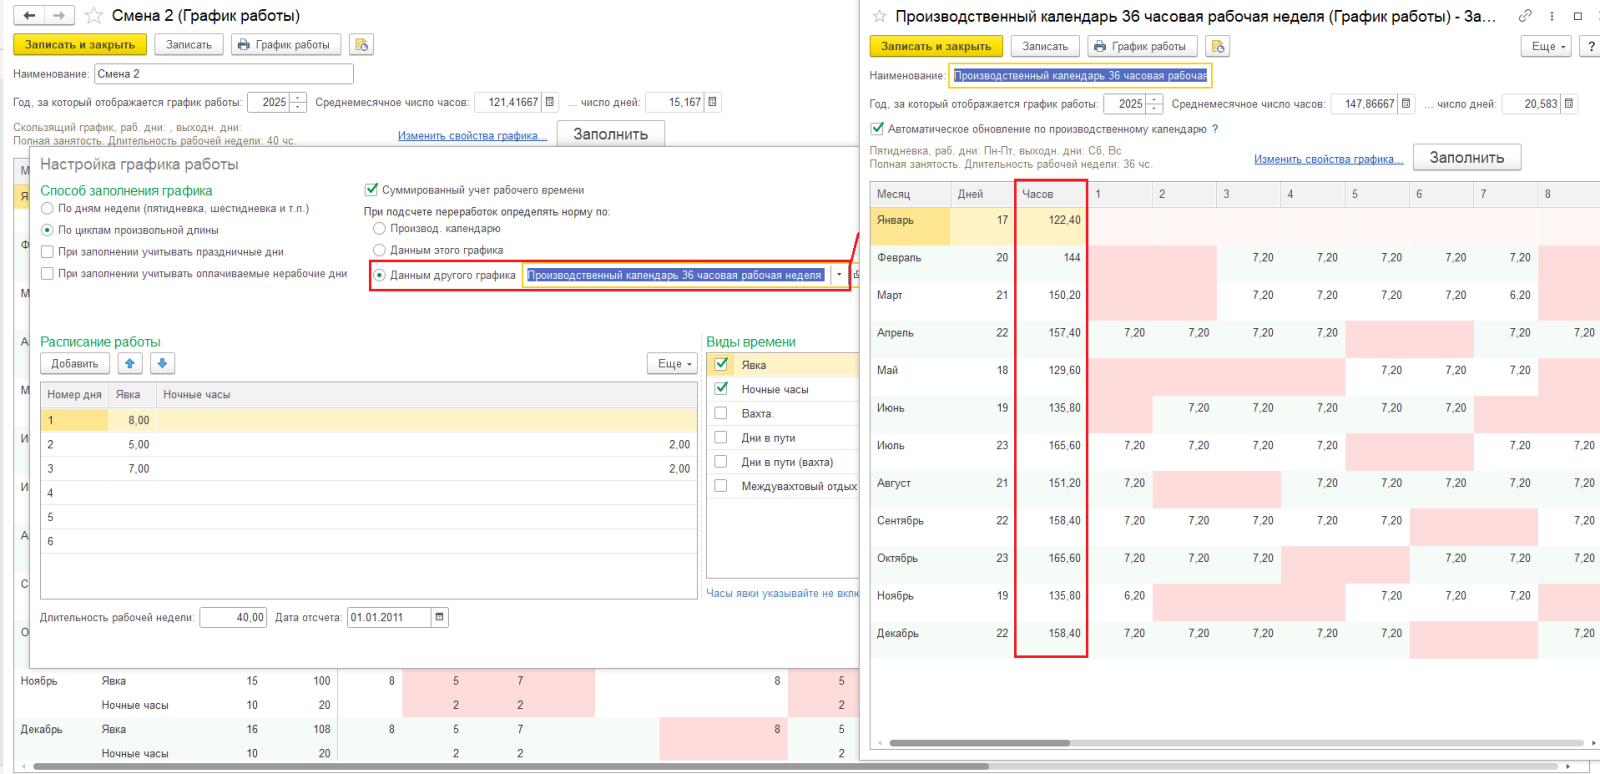Viewport: 1600px width, 774px height.
Task: Move schedule row down with blue arrow
Action: (162, 364)
